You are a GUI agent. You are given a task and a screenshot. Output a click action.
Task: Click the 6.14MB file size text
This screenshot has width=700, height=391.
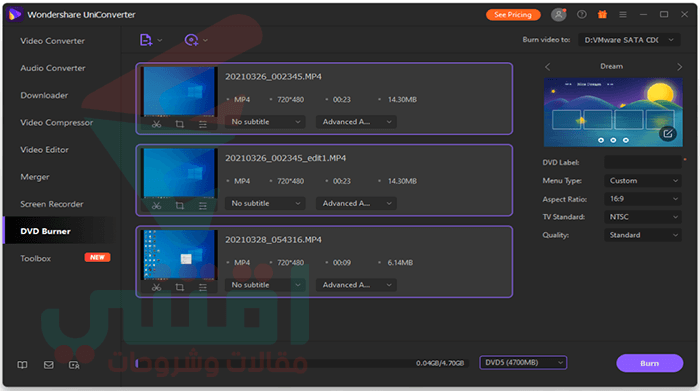pyautogui.click(x=400, y=263)
